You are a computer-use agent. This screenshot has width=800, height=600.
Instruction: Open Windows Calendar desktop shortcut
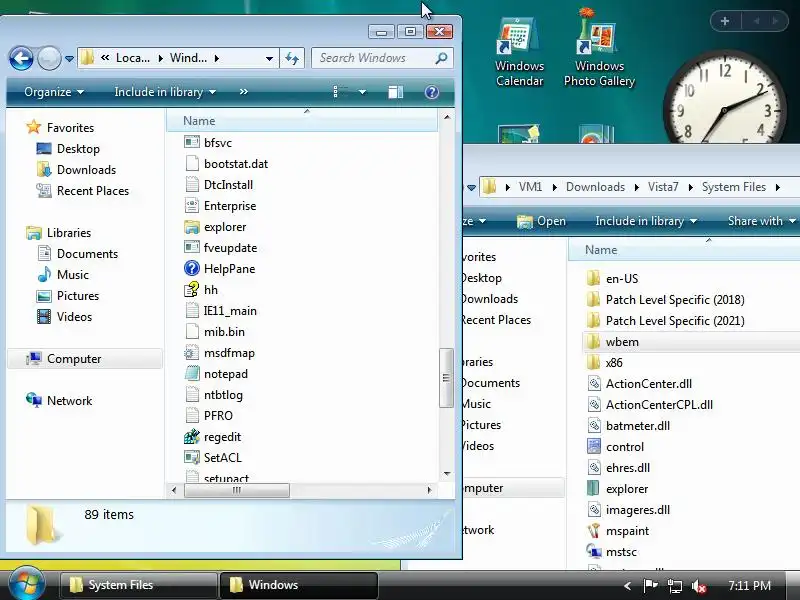[x=519, y=53]
